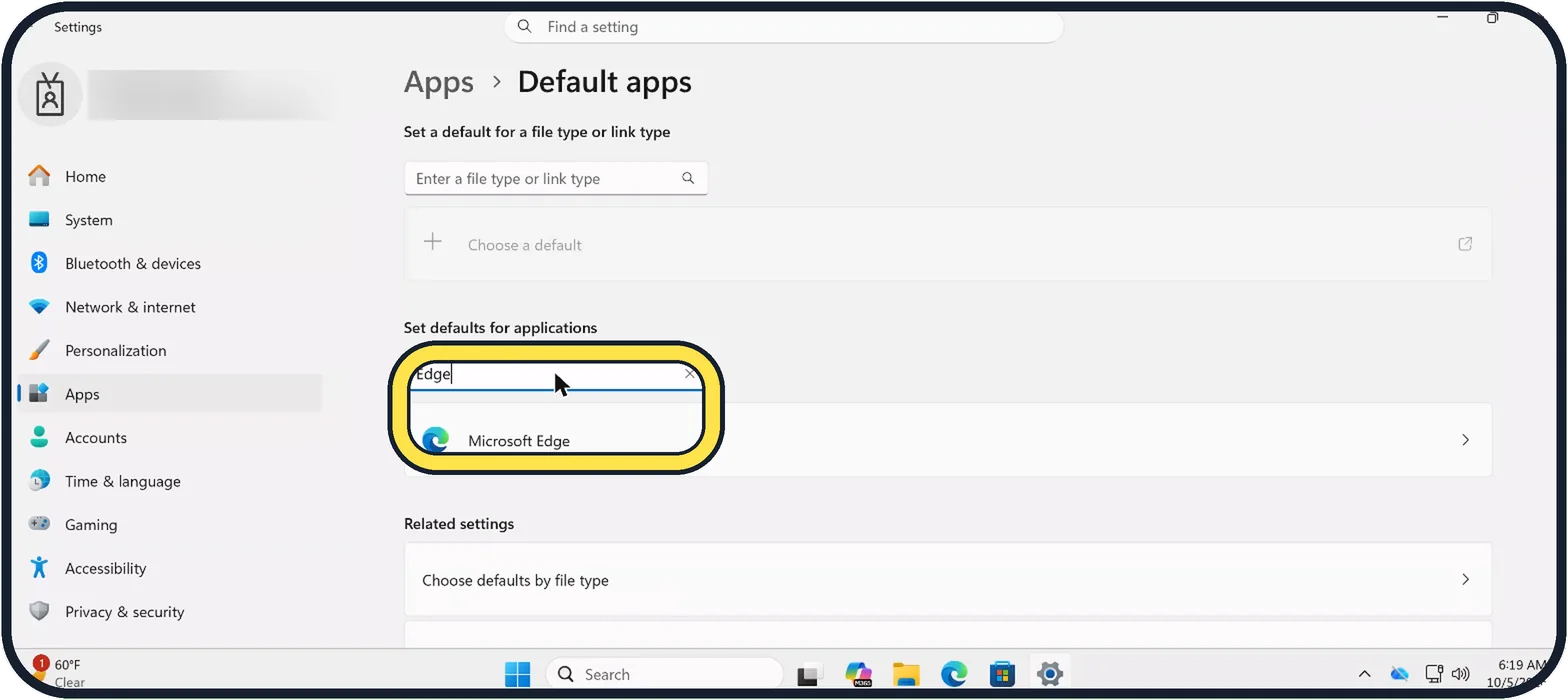This screenshot has width=1568, height=700.
Task: Click the OneDrive cloud tray icon
Action: tap(1399, 675)
